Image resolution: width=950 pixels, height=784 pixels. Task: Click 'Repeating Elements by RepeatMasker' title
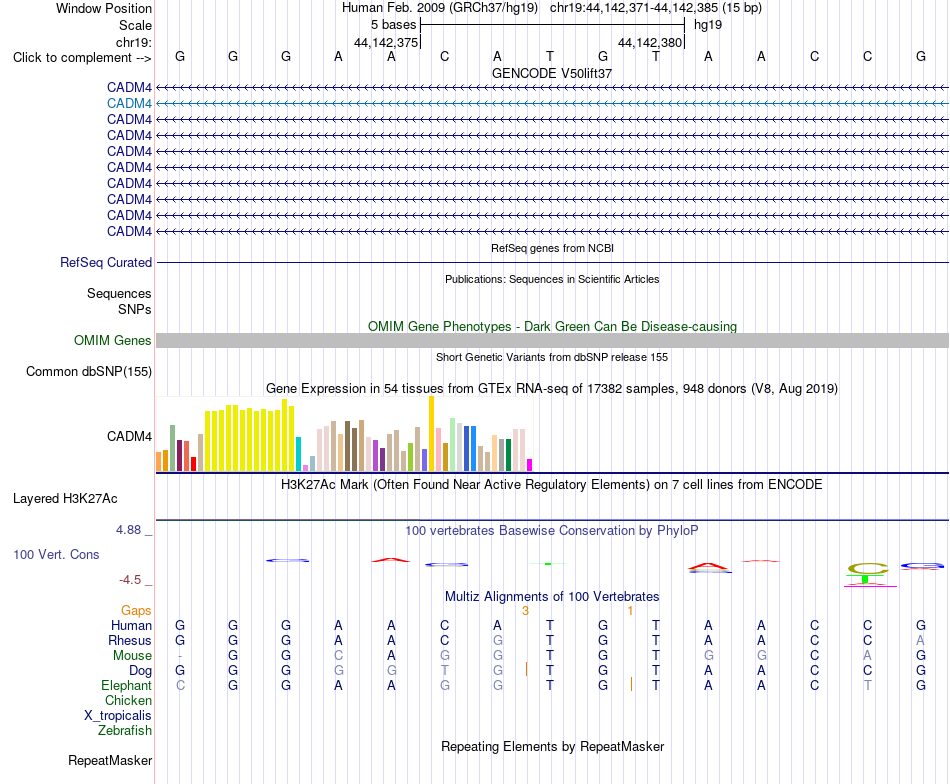click(552, 746)
